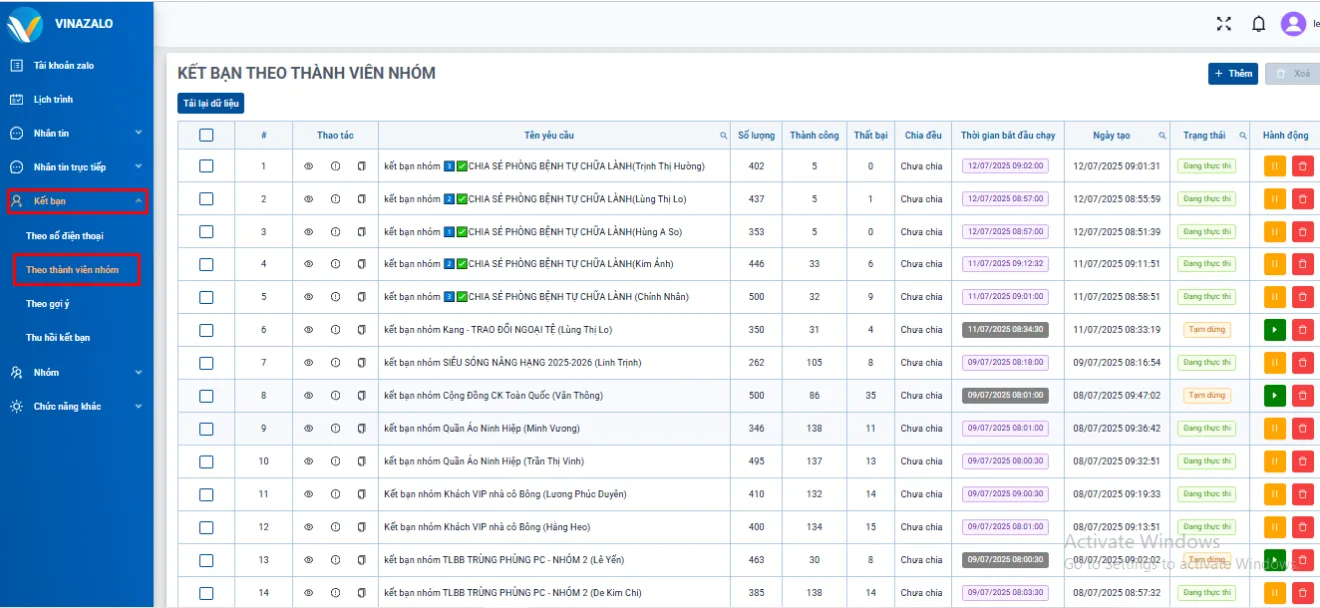Pause row 1 using orange pause button
Screen dimensions: 1320x608
tap(1275, 166)
